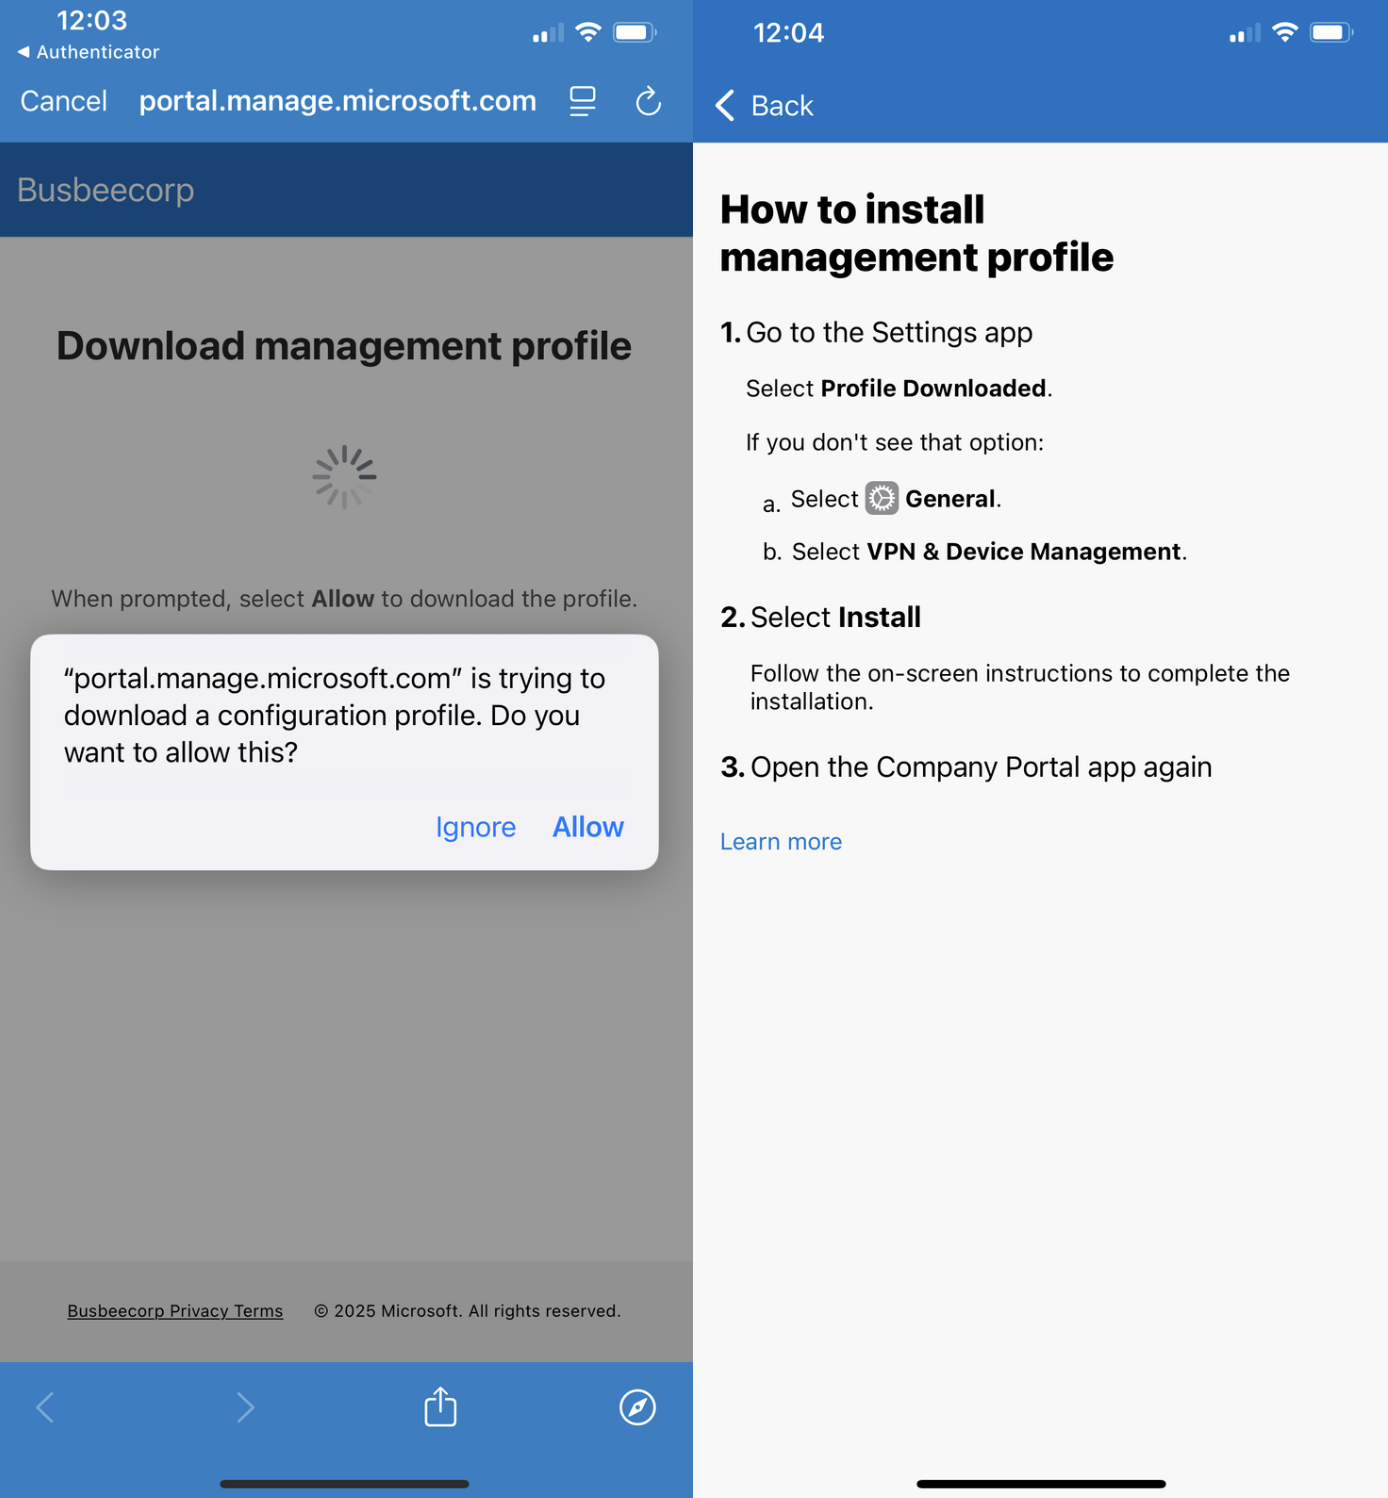Tap the forward arrow in Safari bottom toolbar

click(x=246, y=1407)
